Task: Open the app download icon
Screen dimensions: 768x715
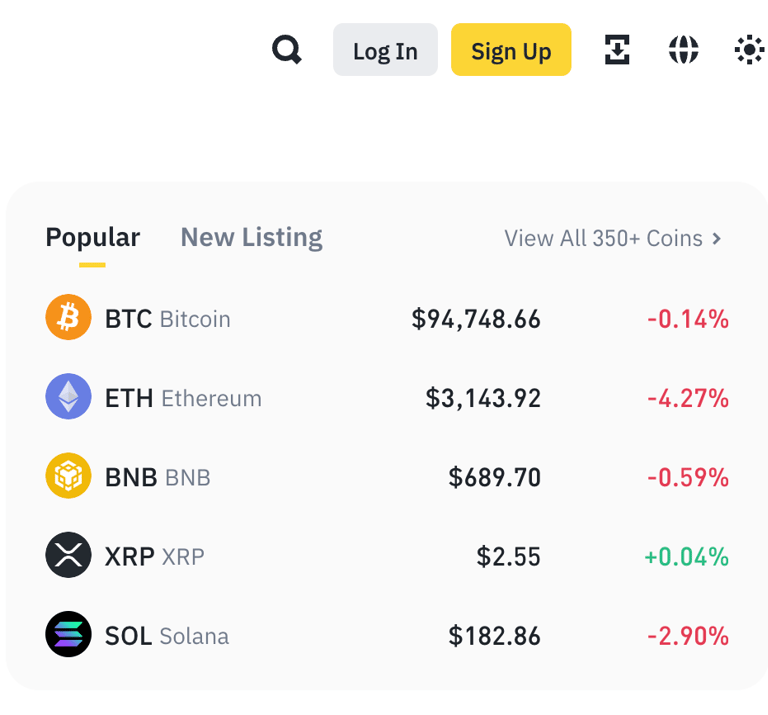Action: click(x=617, y=49)
